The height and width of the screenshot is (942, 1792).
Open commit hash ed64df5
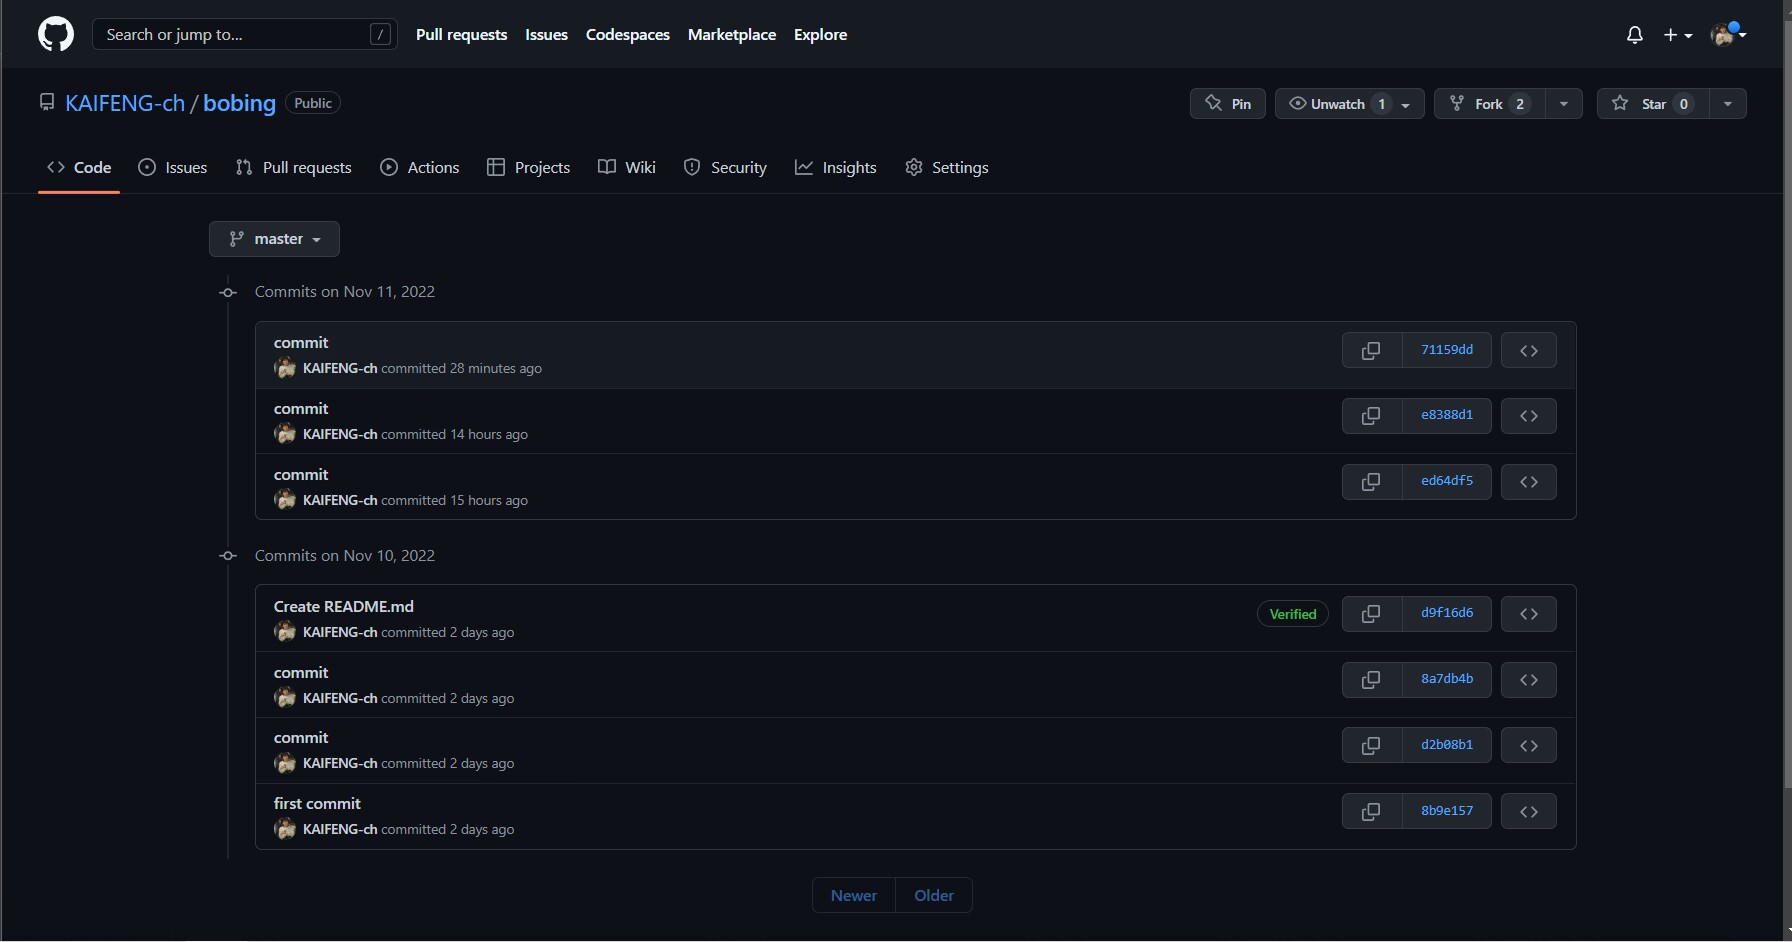[x=1447, y=482]
